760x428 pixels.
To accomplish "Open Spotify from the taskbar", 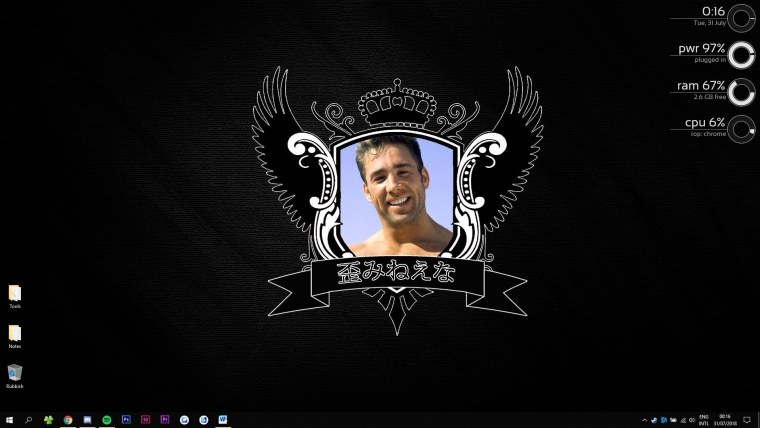I will (x=107, y=420).
